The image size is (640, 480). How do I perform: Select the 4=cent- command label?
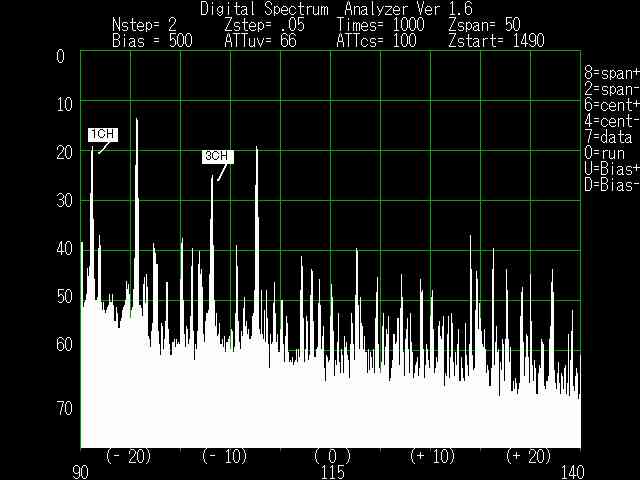click(x=612, y=121)
